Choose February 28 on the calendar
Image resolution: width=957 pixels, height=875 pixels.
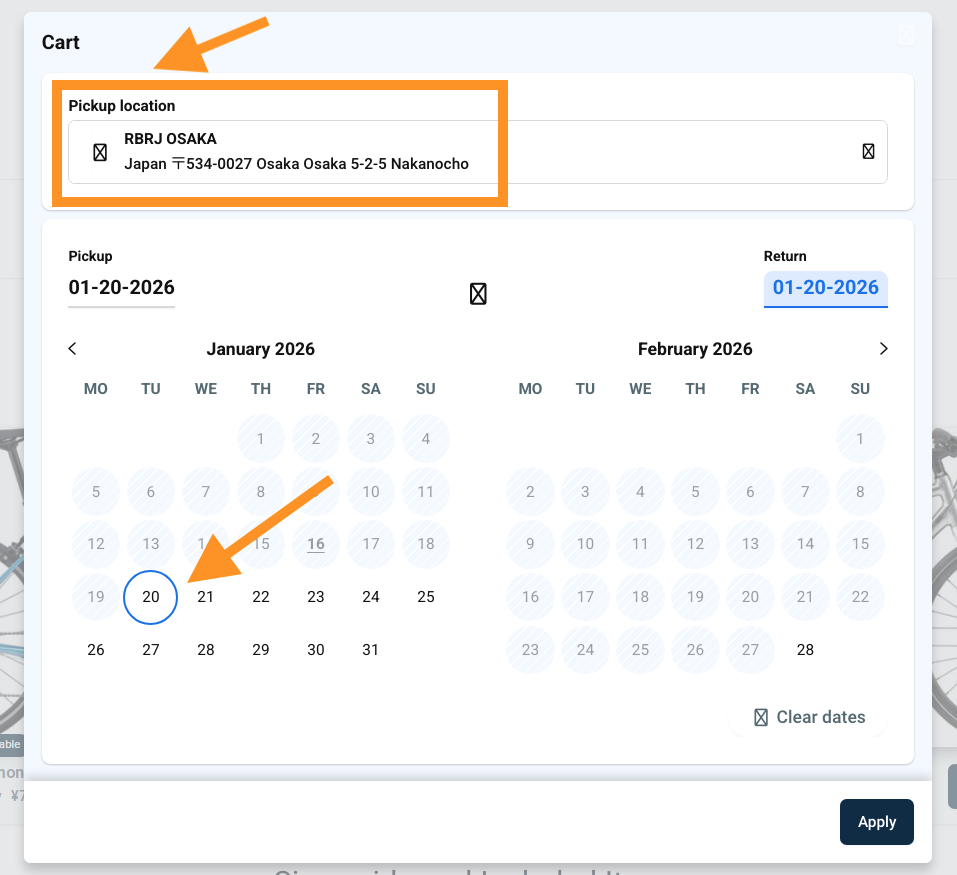(805, 650)
